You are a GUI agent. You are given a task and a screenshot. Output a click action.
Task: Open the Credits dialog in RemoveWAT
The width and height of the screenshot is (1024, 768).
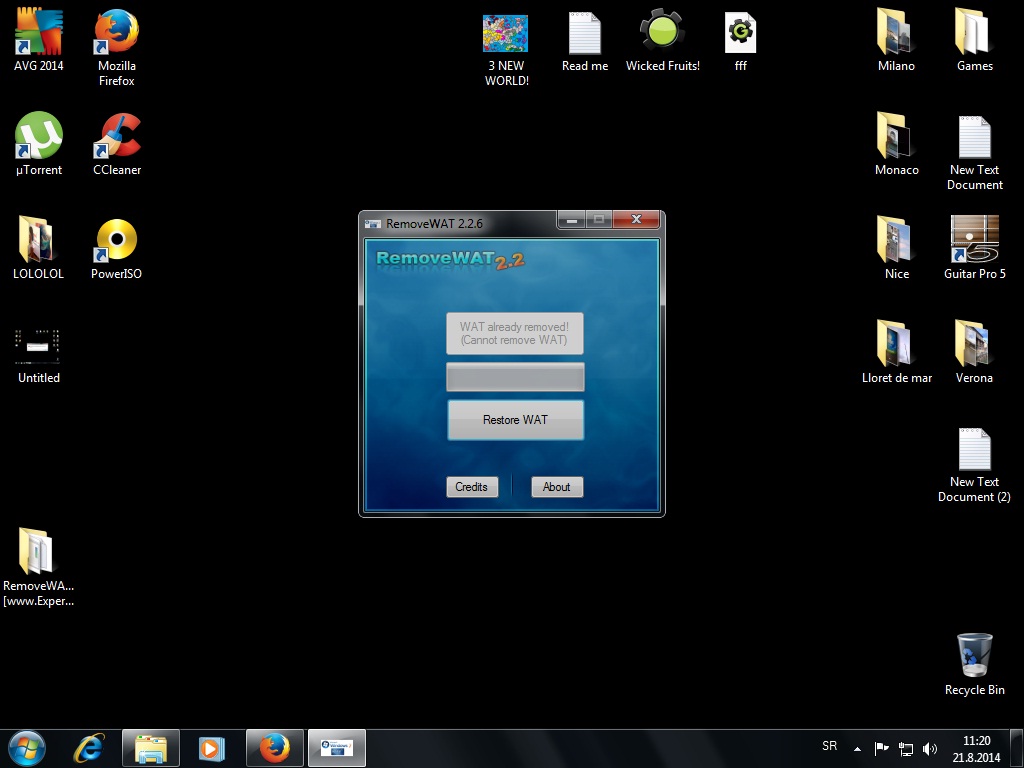(472, 487)
